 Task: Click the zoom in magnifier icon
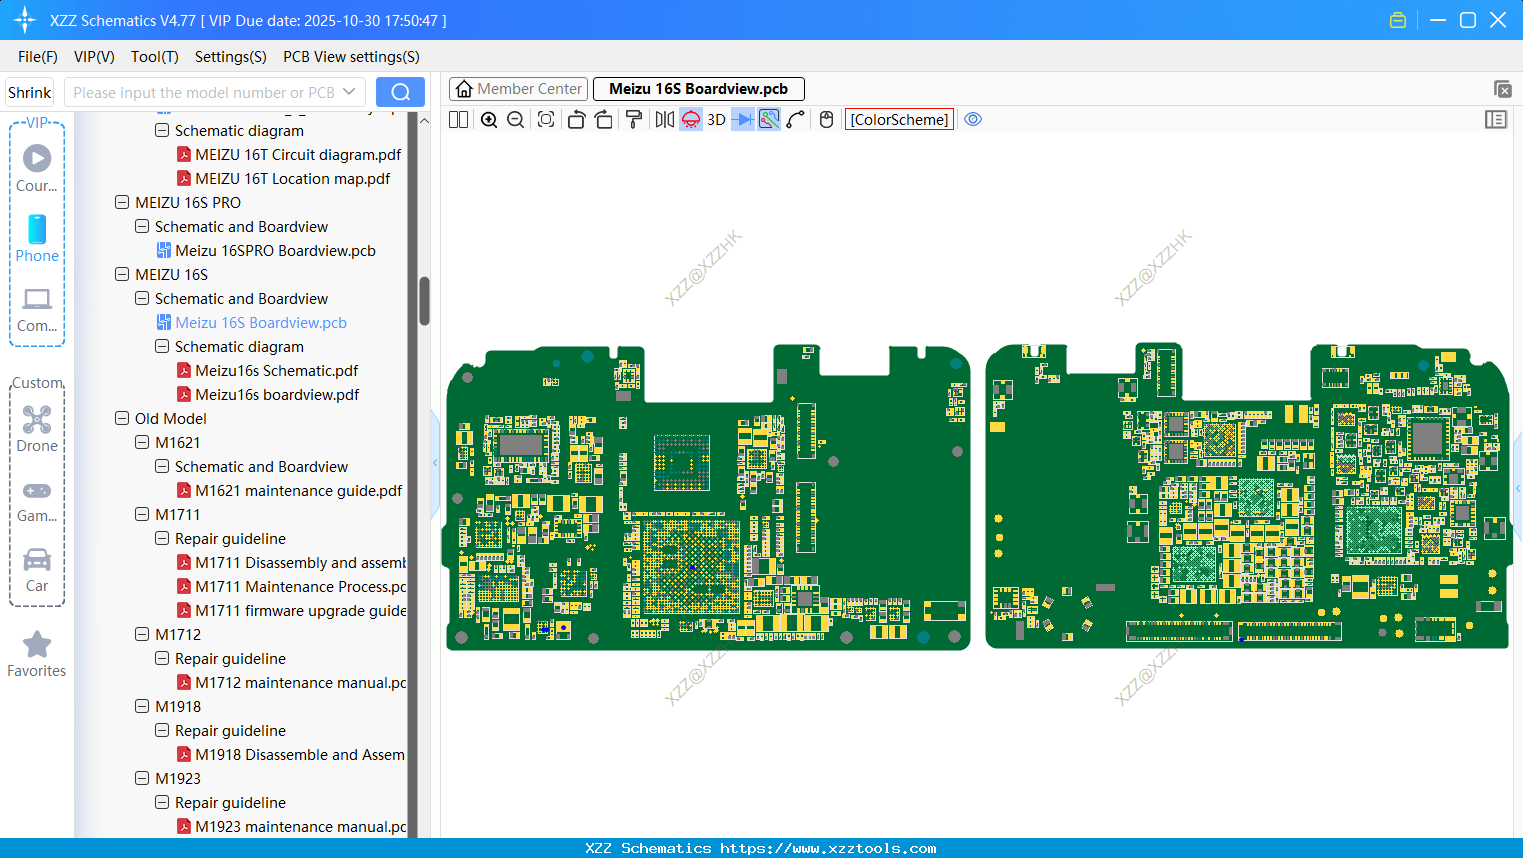click(x=489, y=120)
